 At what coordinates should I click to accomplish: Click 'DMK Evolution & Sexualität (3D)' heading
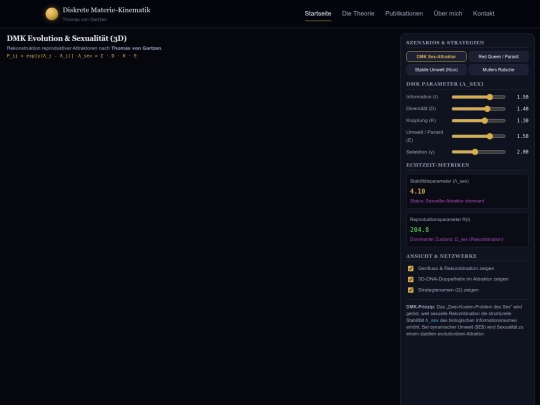point(67,38)
